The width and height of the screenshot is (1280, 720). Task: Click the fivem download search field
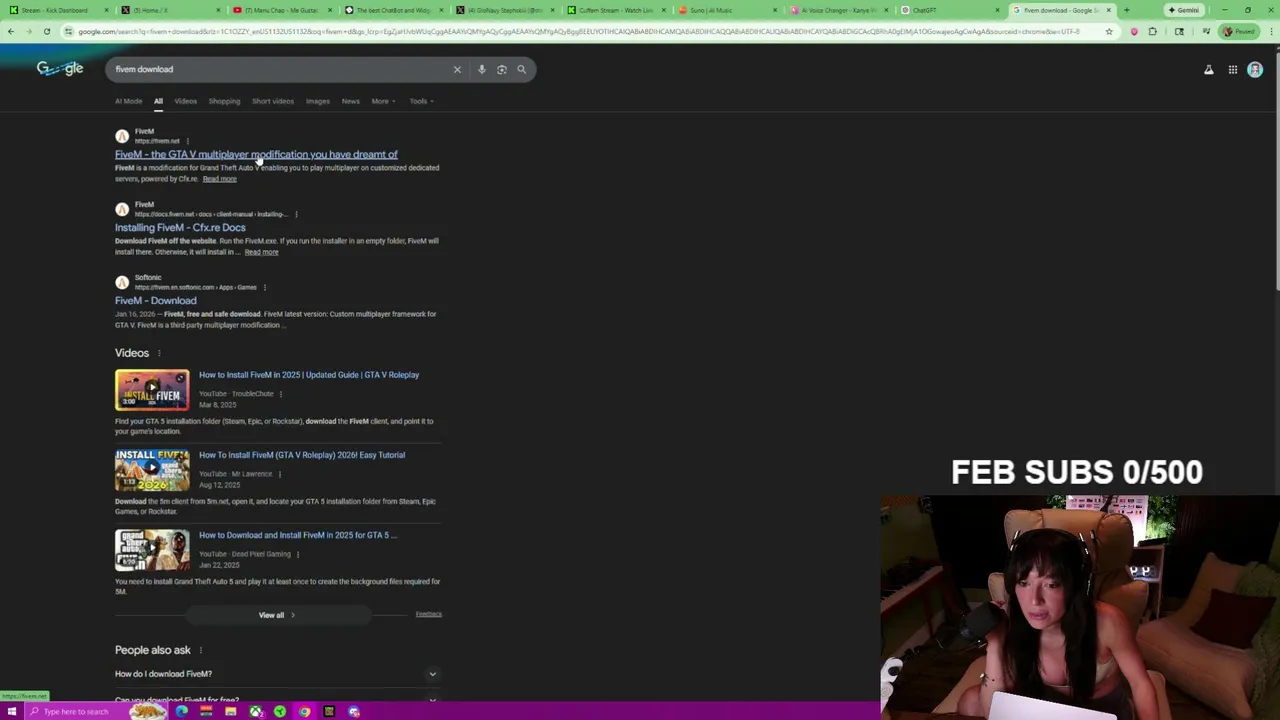point(280,69)
